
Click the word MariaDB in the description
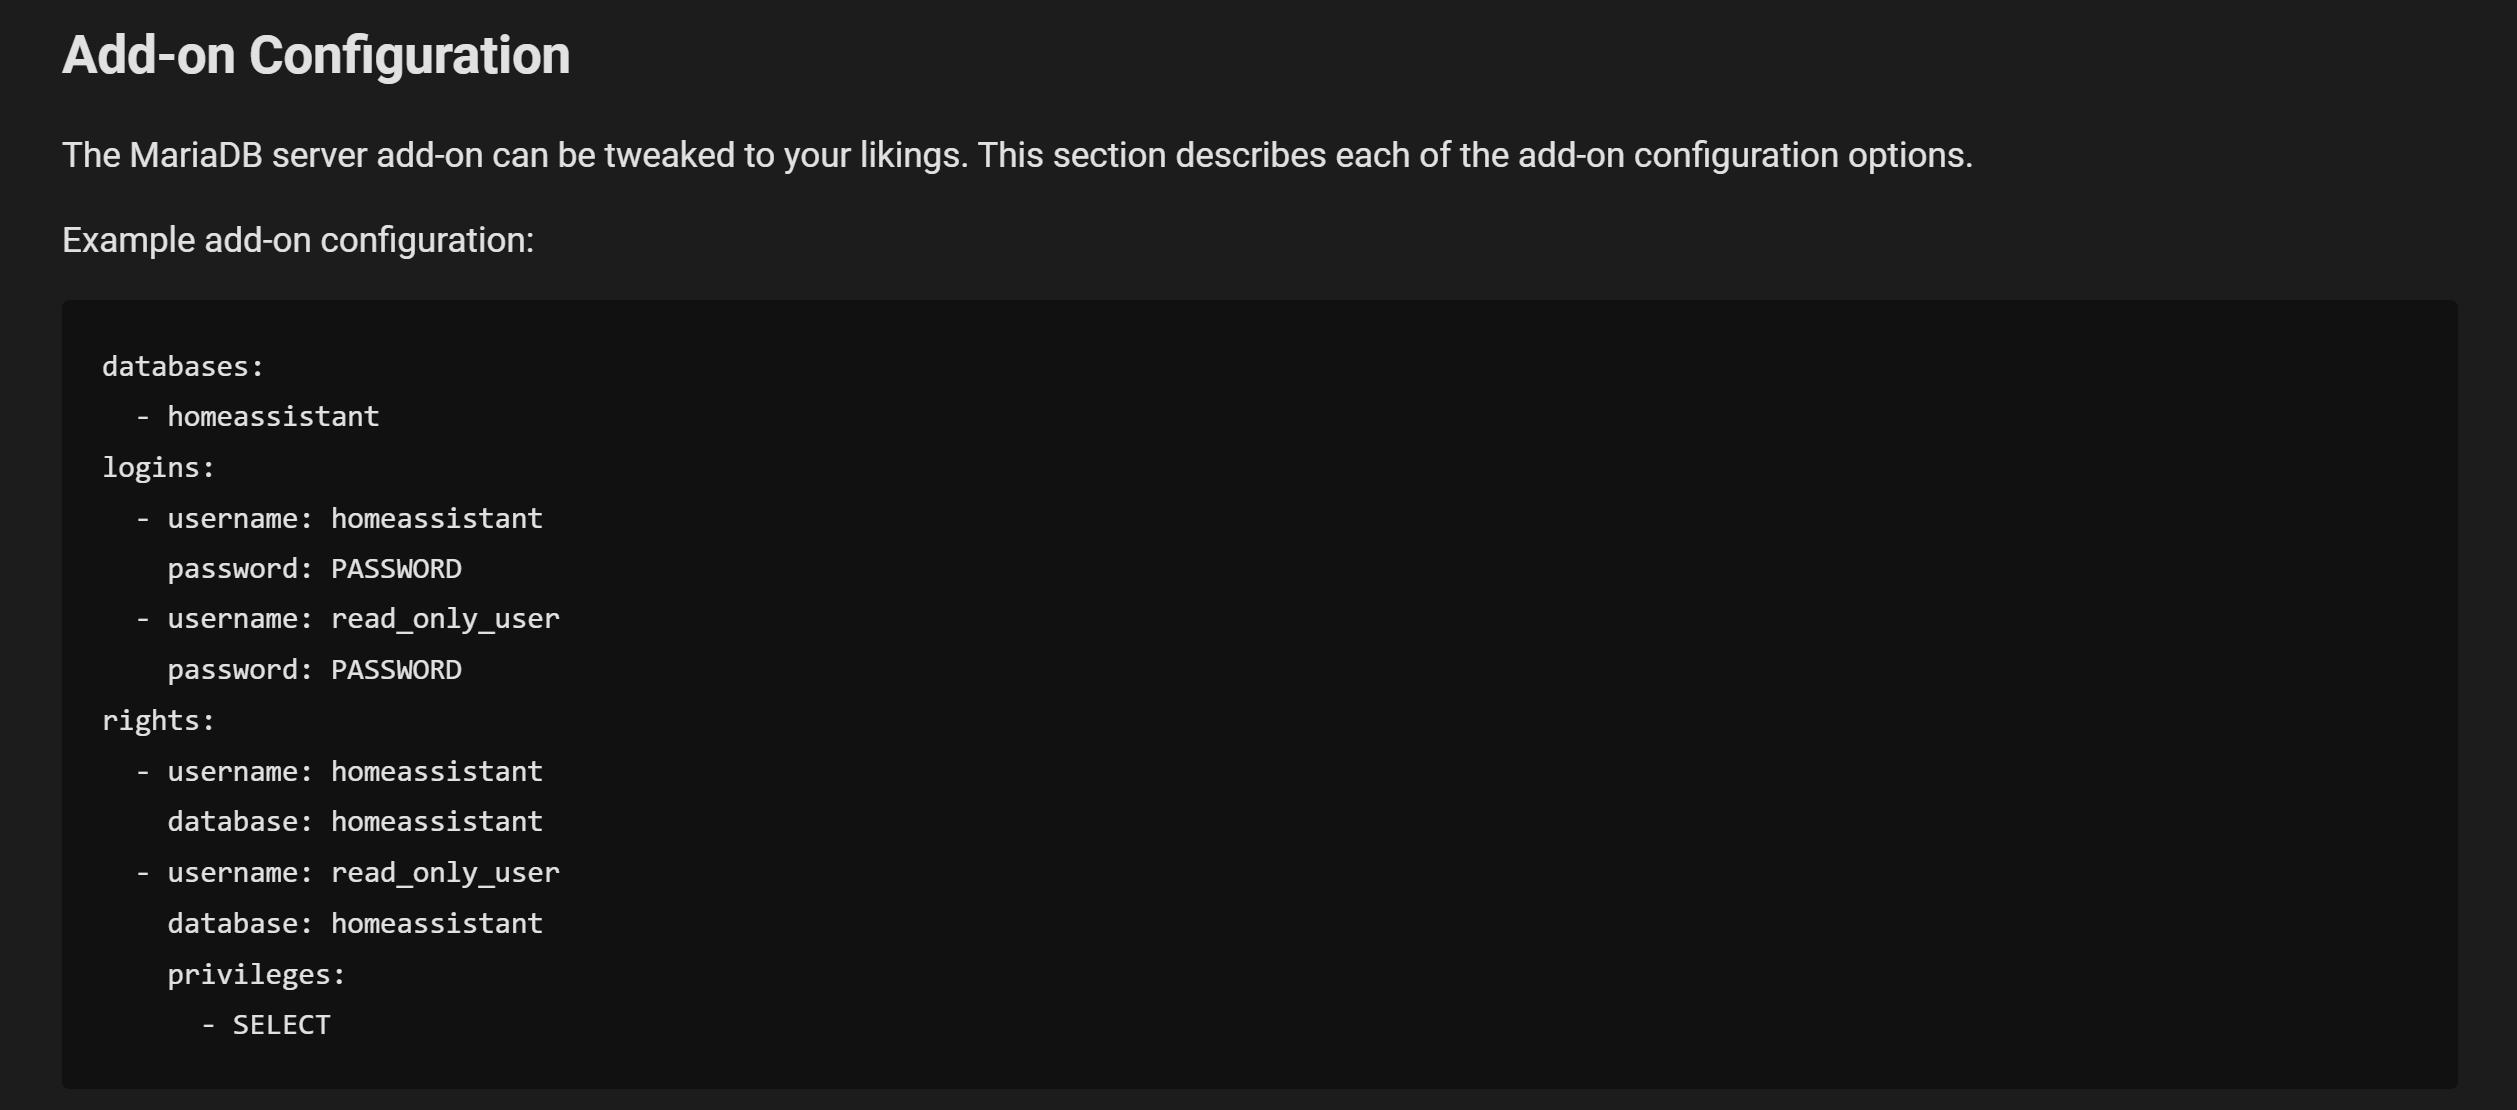click(196, 155)
